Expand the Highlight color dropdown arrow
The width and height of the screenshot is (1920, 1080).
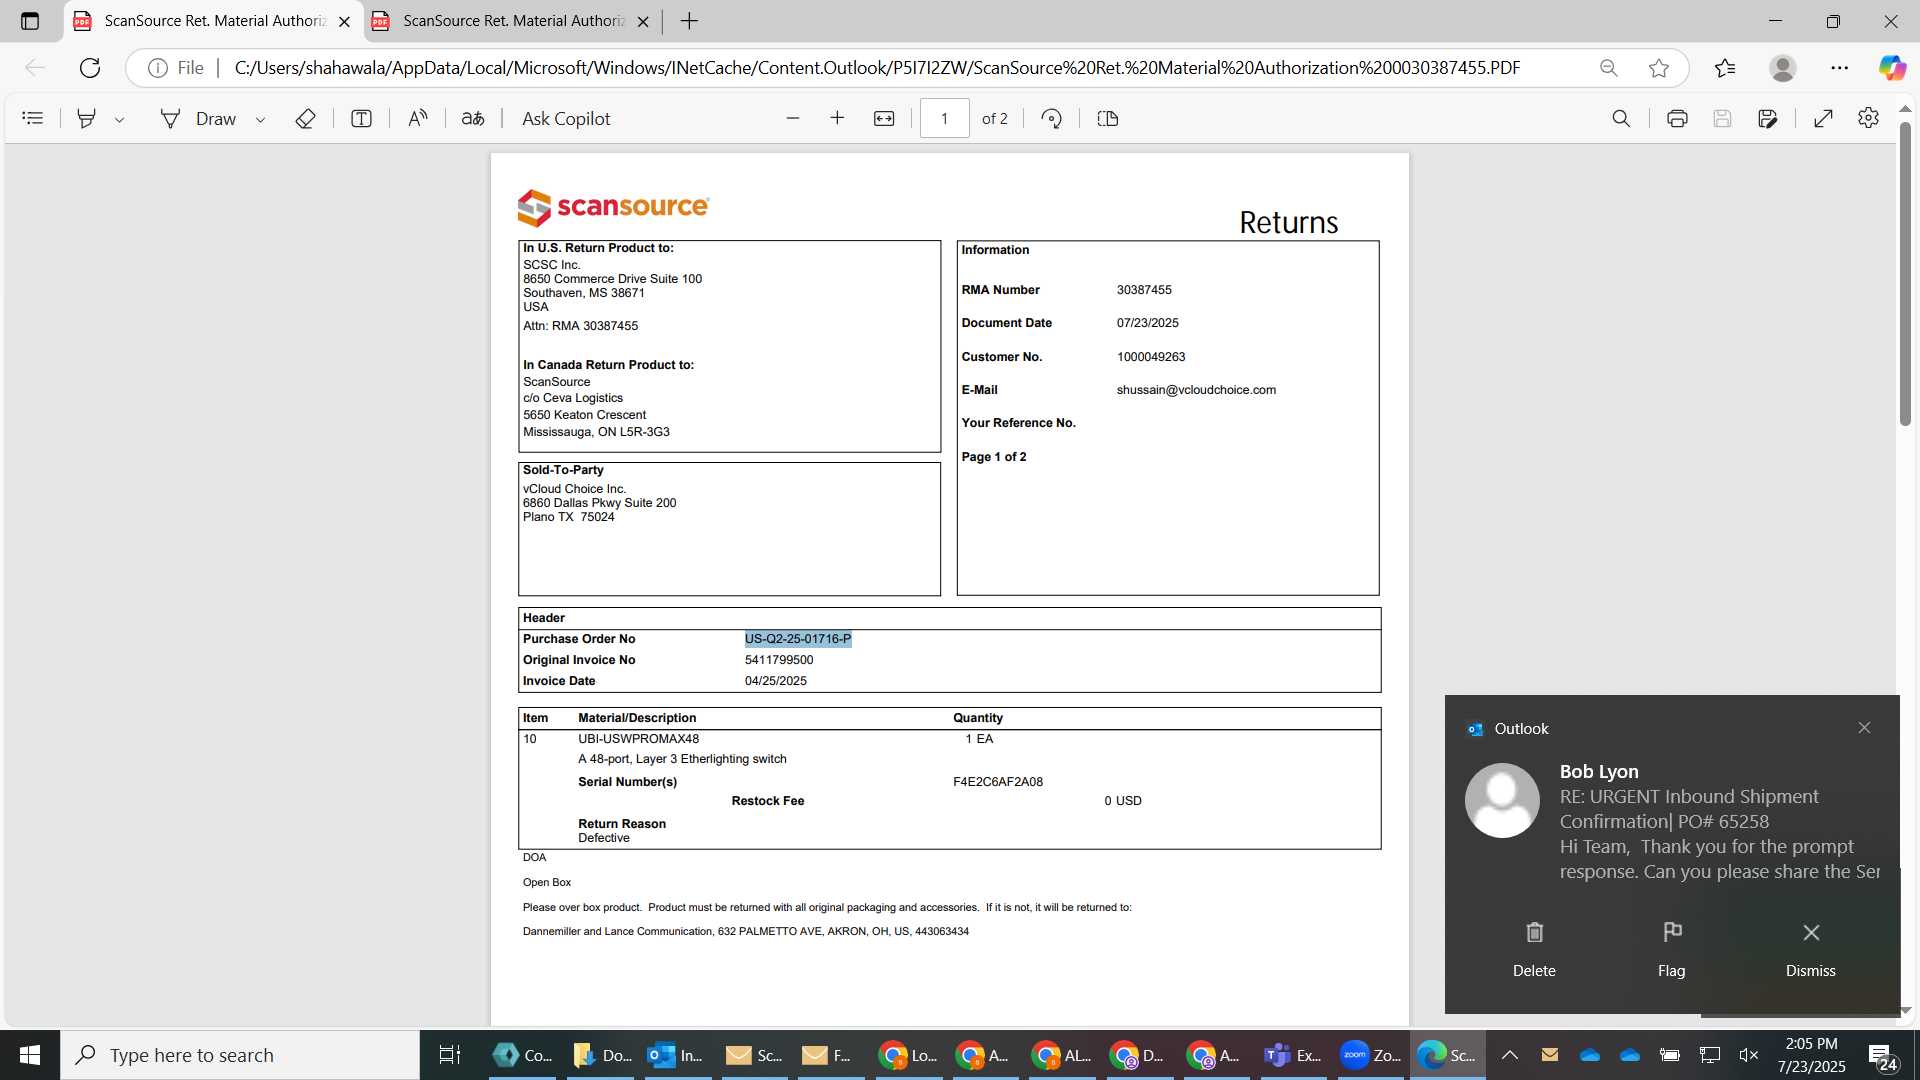(119, 120)
